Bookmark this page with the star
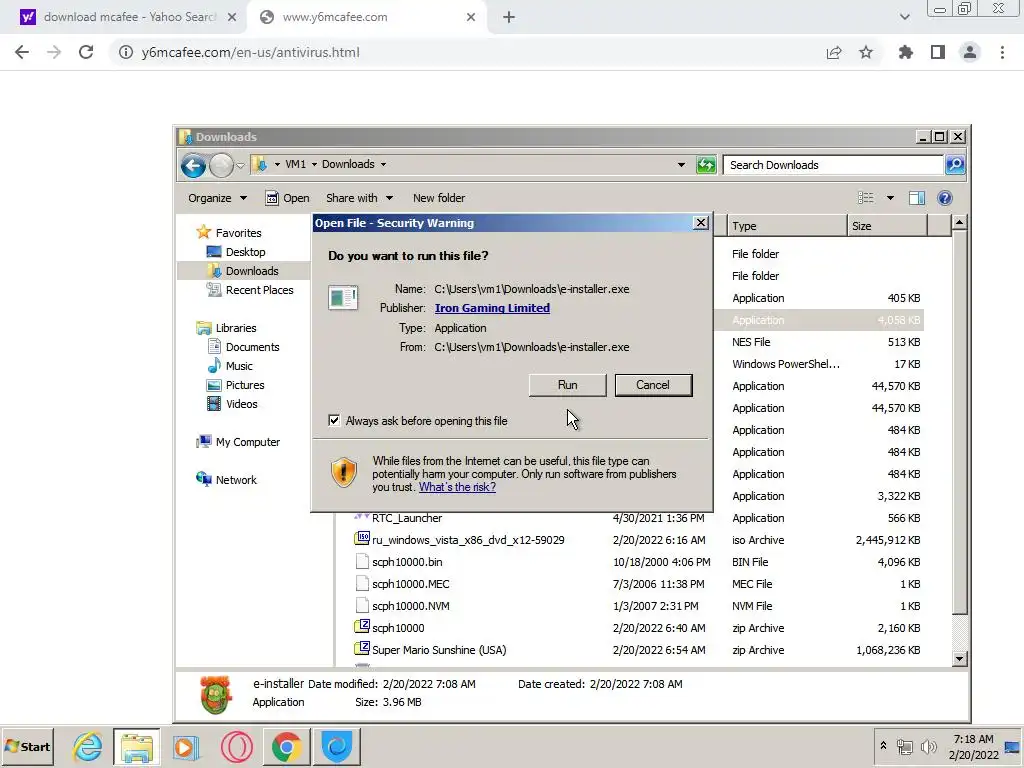The width and height of the screenshot is (1024, 768). click(x=866, y=52)
